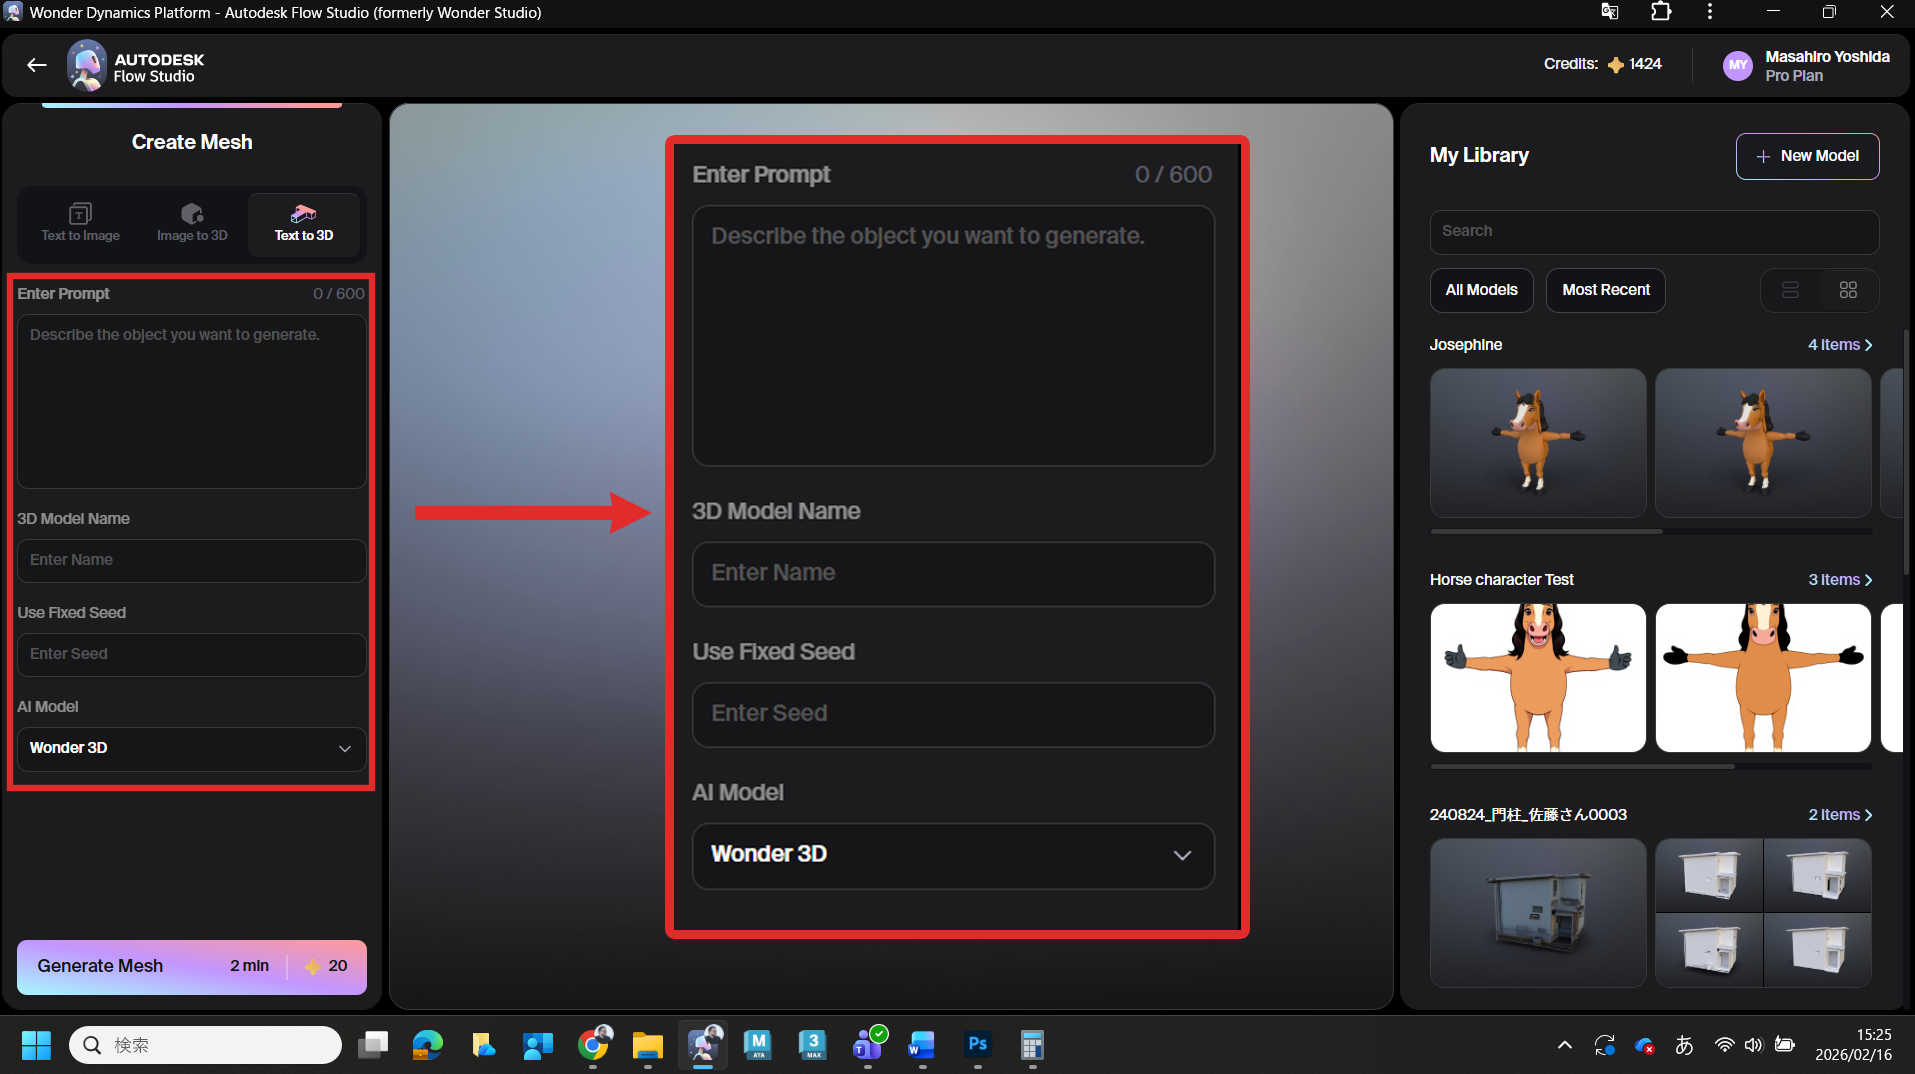The image size is (1915, 1074).
Task: Switch to list view in My Library
Action: coord(1790,290)
